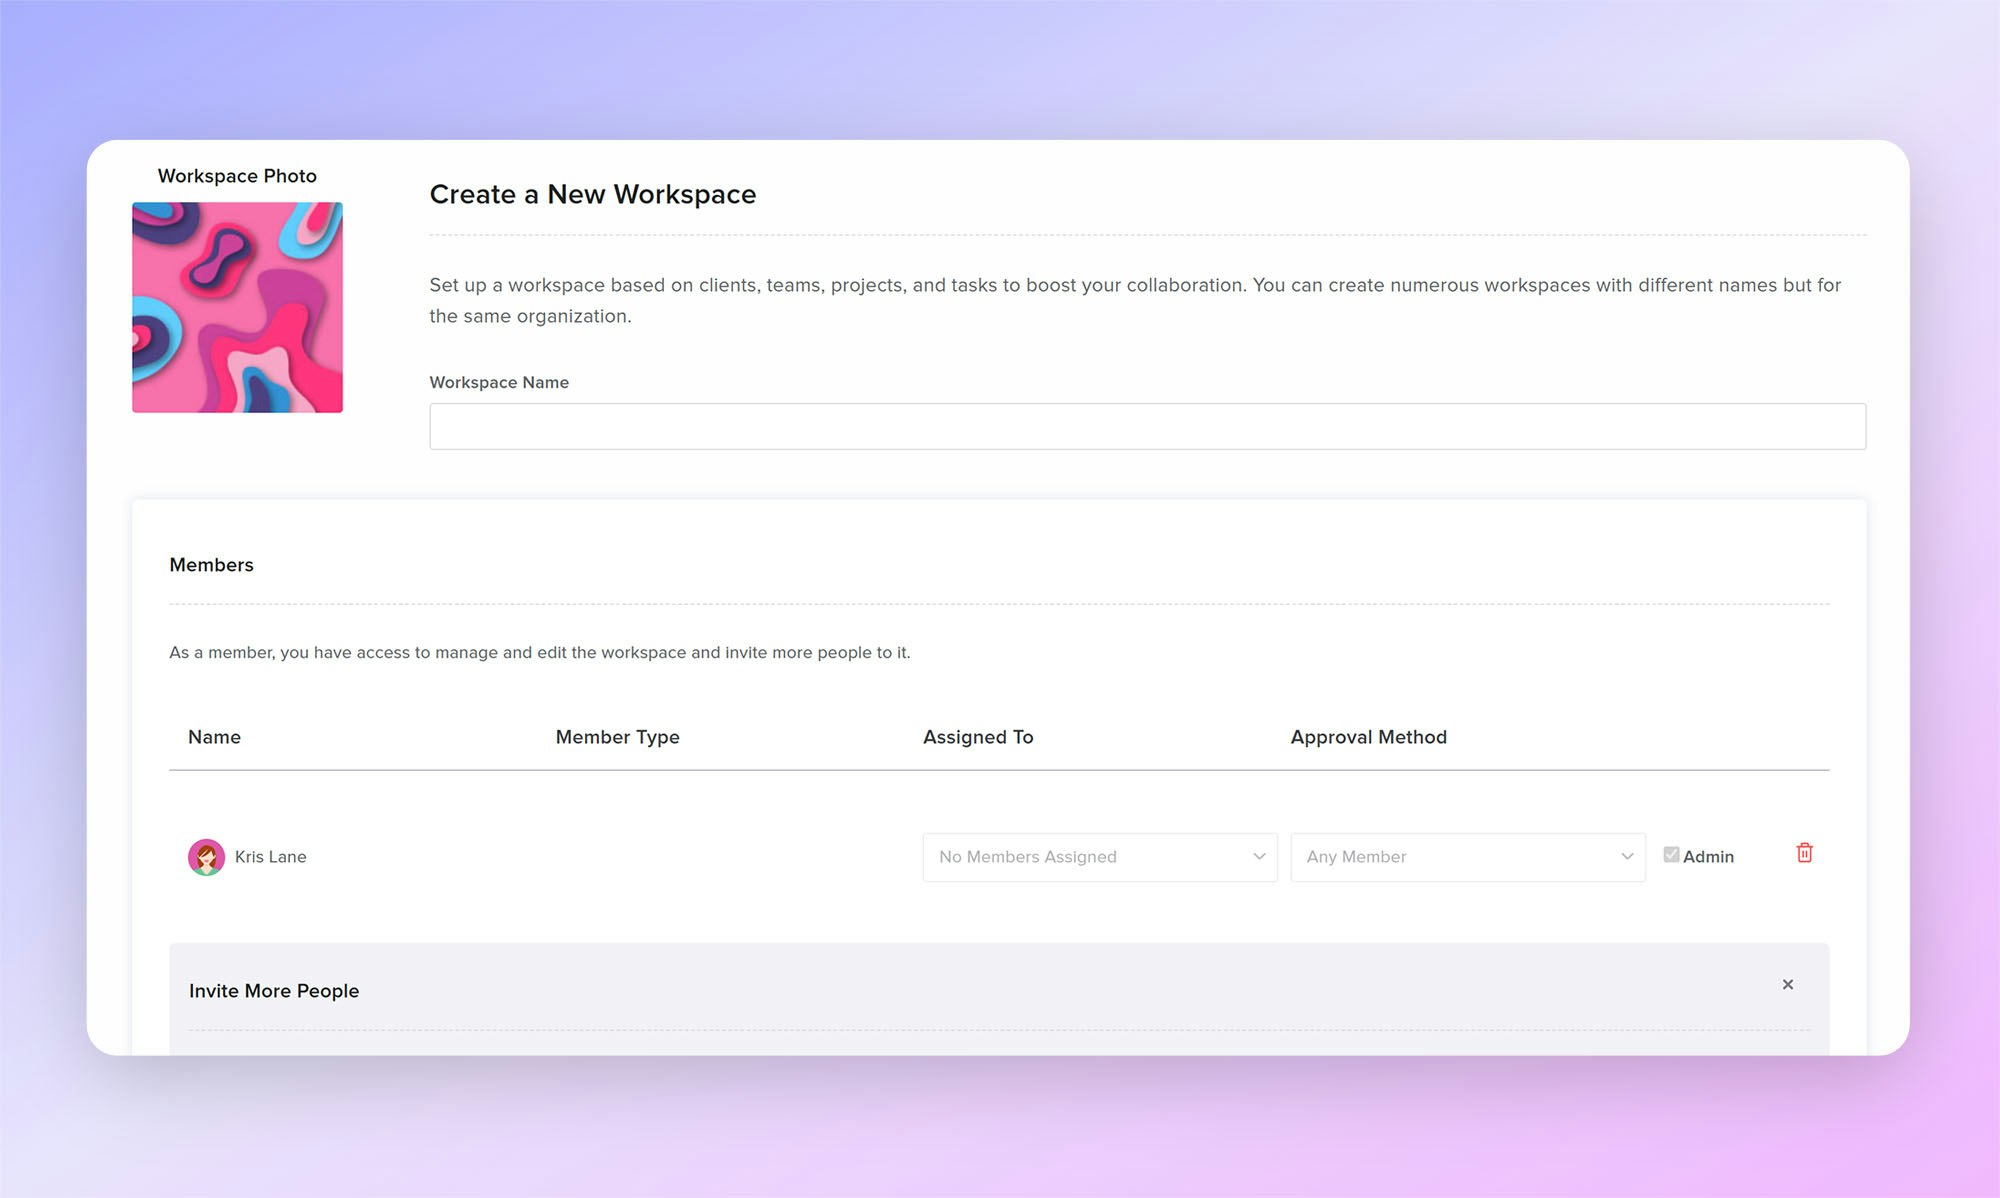This screenshot has width=2000, height=1198.
Task: Toggle the Admin checkbox
Action: click(1671, 855)
